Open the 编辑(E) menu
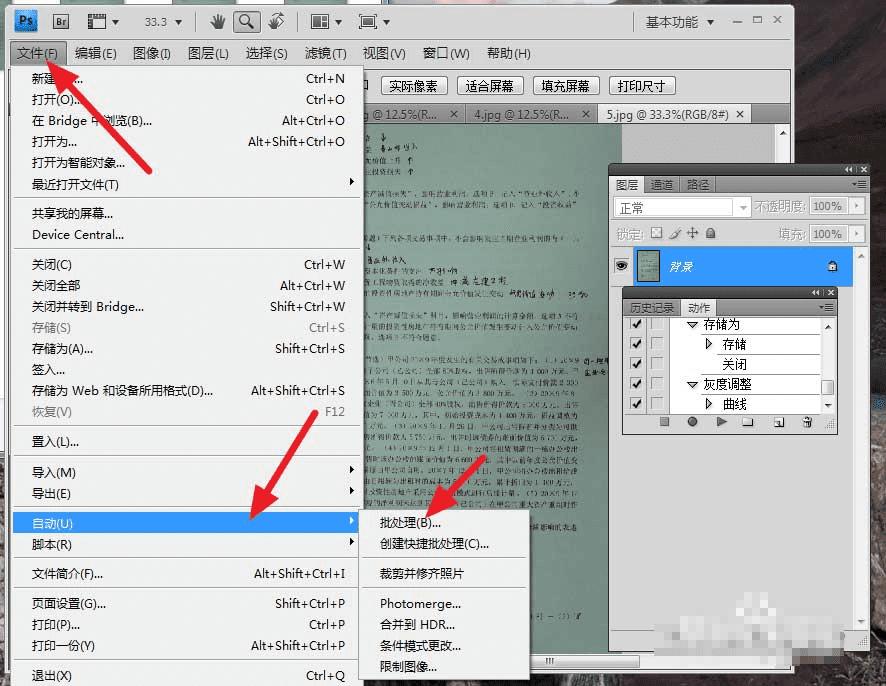886x686 pixels. tap(95, 54)
